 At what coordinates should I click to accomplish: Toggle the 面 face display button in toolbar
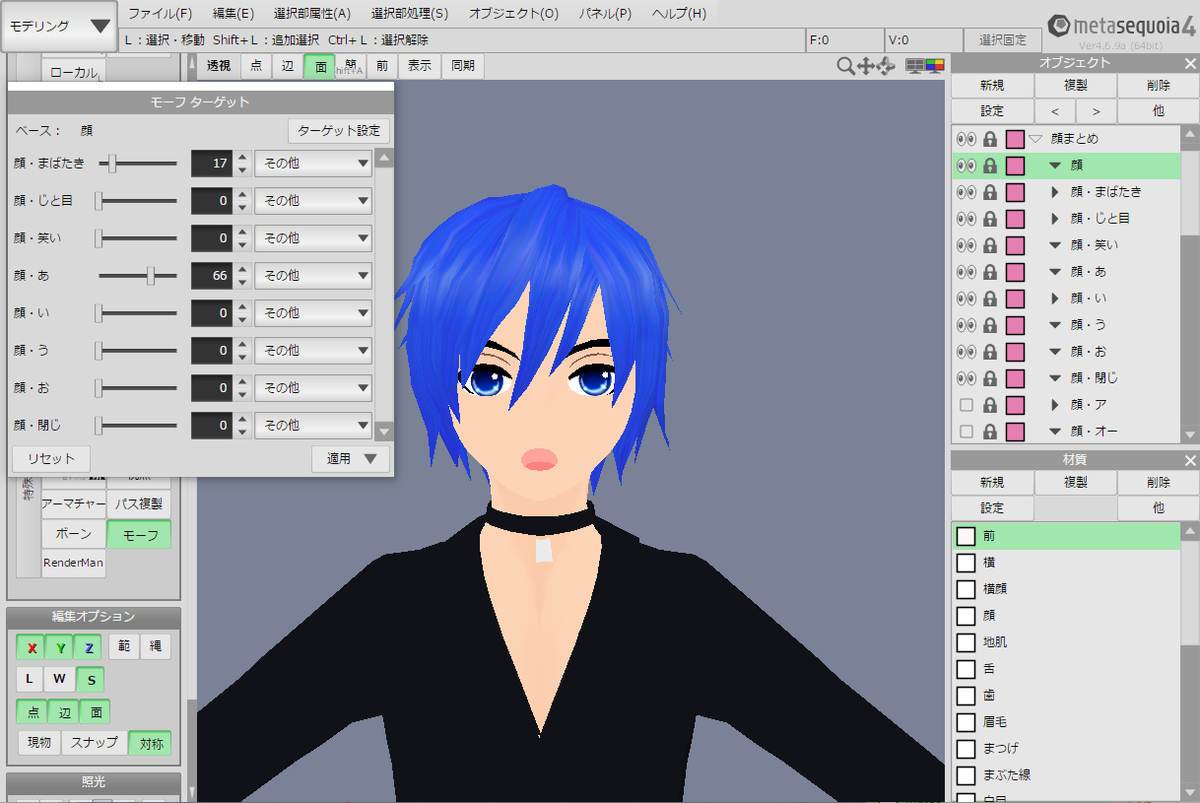click(319, 66)
